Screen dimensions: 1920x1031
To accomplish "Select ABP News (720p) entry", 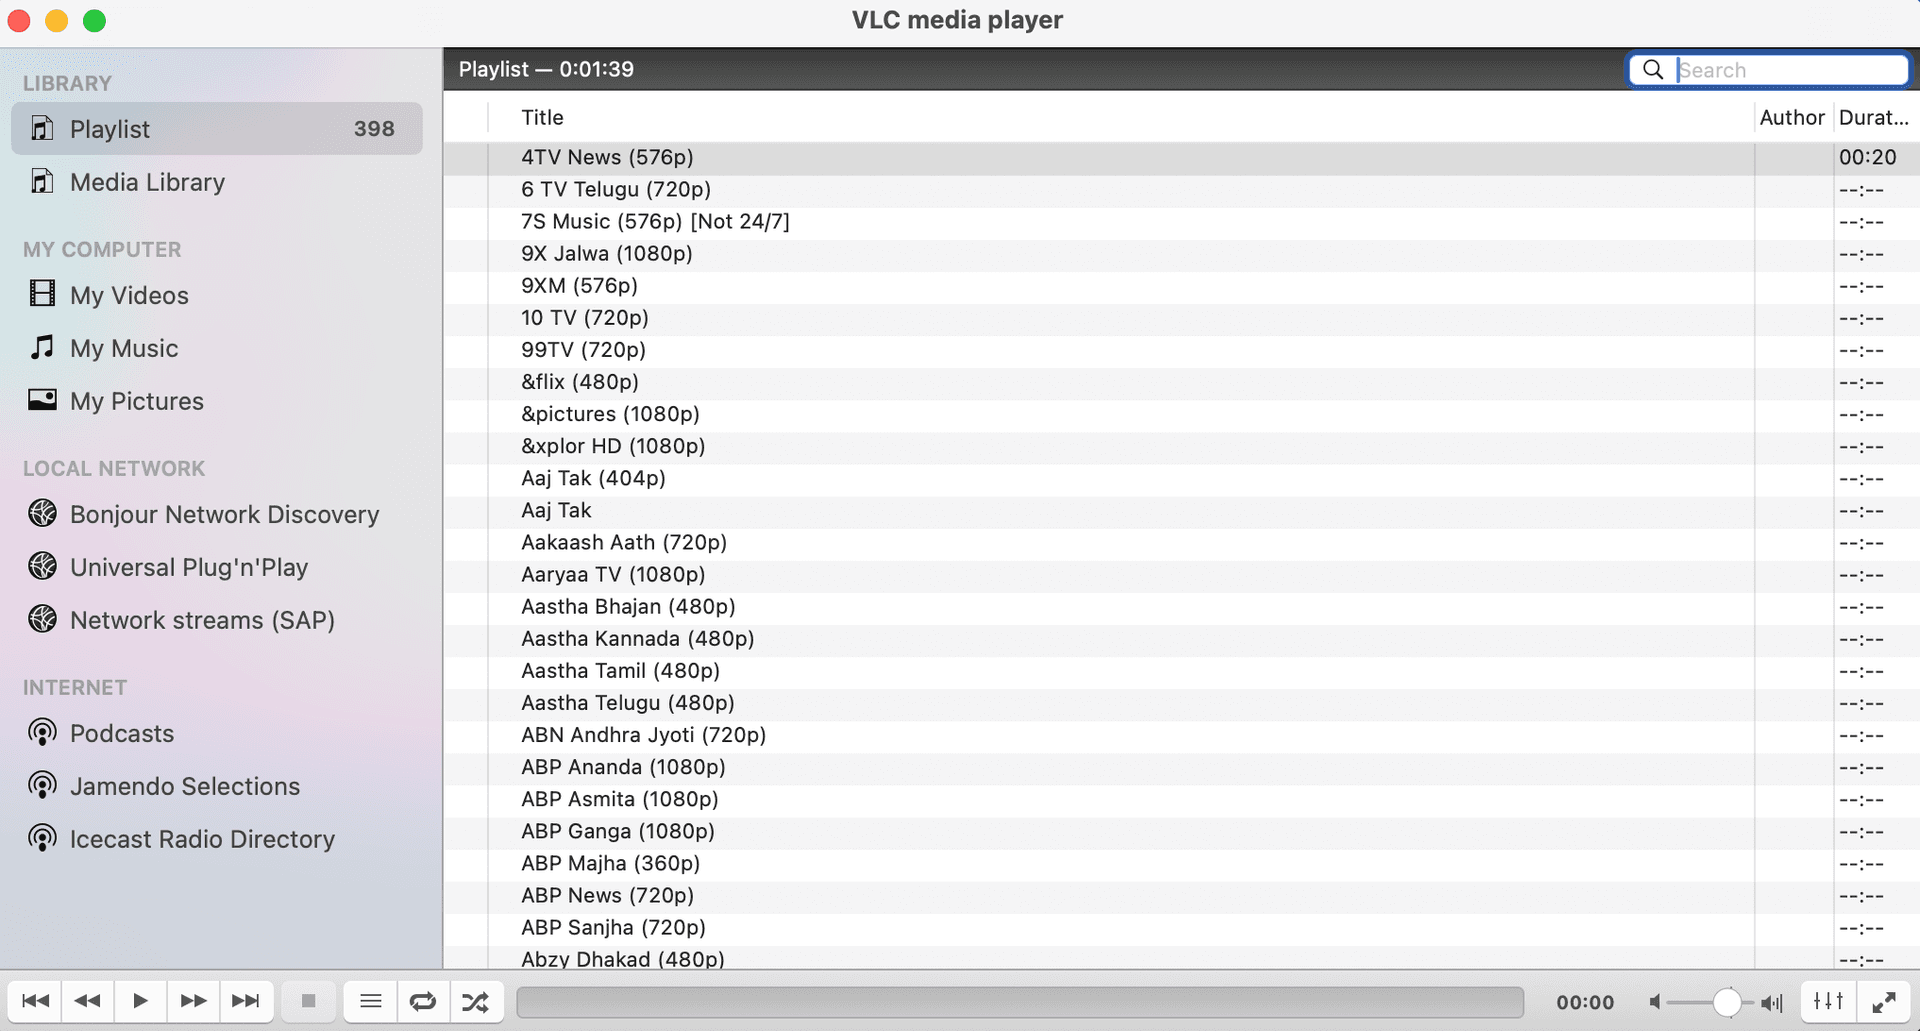I will pos(1181,896).
